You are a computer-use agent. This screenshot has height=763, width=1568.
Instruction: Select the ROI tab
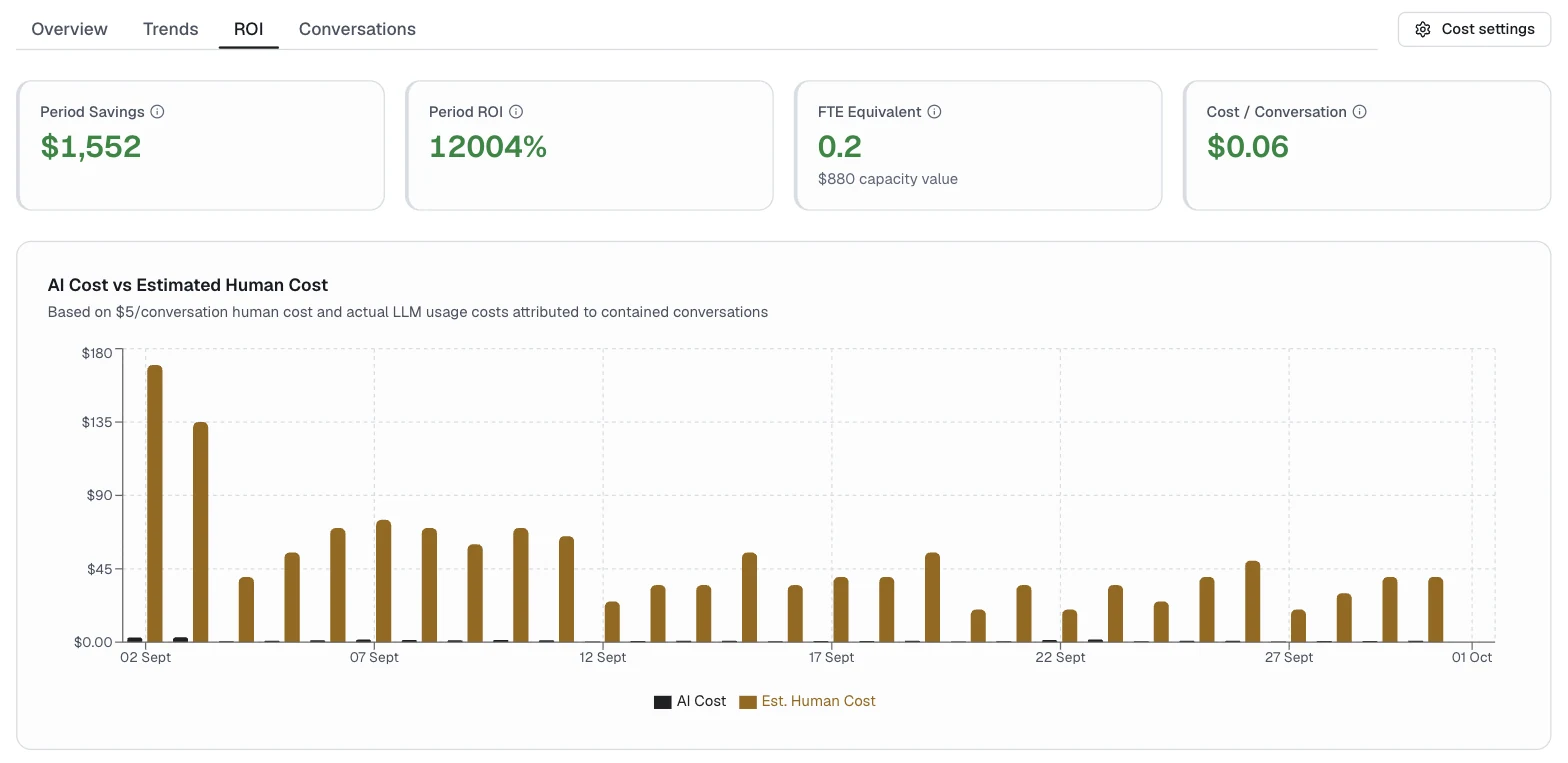(x=248, y=29)
